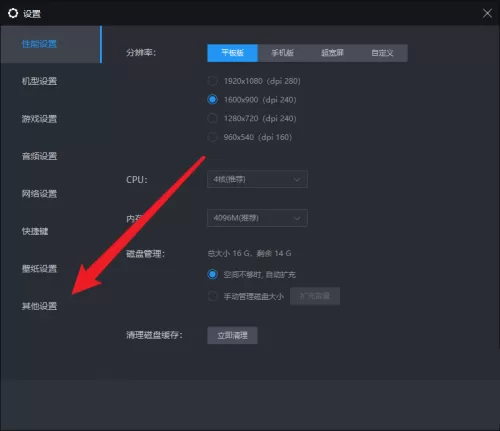Image resolution: width=500 pixels, height=431 pixels.
Task: Open the 4096M memory dropdown
Action: pyautogui.click(x=257, y=218)
